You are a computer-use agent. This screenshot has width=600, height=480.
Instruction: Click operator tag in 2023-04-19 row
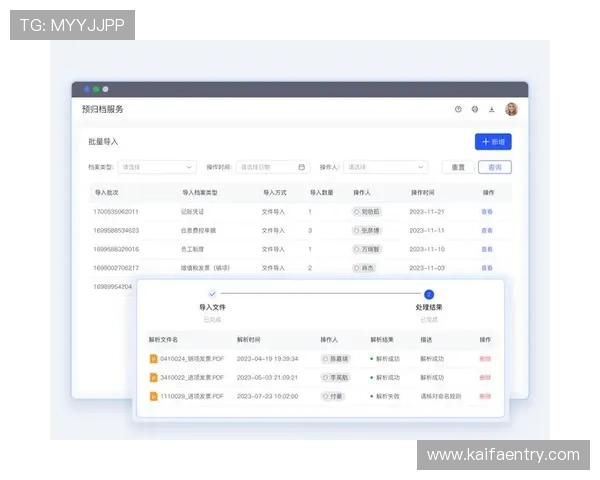tap(336, 359)
